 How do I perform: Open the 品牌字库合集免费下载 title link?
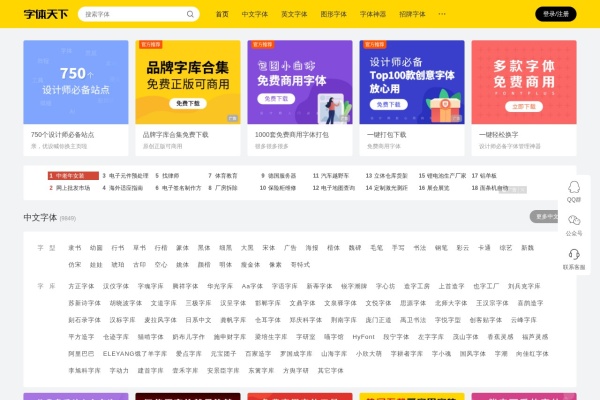tap(176, 135)
